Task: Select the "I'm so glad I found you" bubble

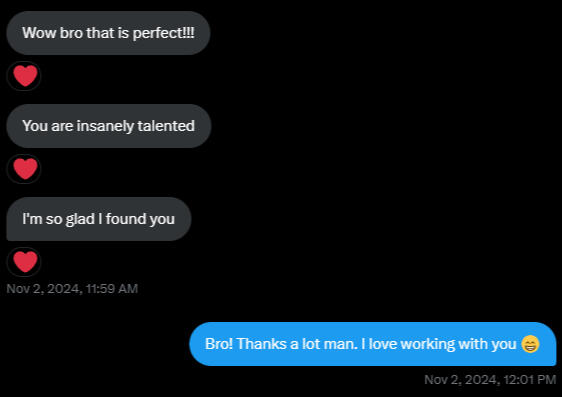Action: click(x=99, y=219)
